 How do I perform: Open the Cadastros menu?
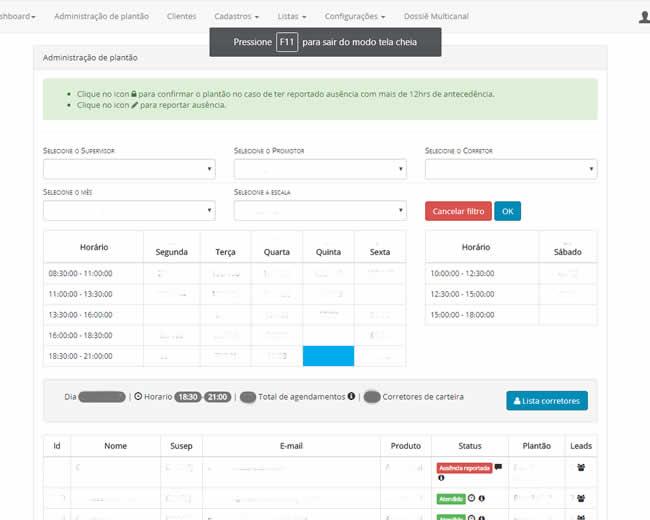click(236, 17)
